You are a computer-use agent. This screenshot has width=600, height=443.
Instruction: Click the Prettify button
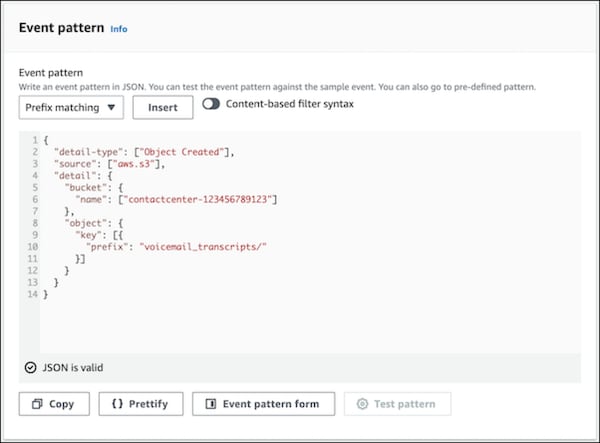(141, 404)
